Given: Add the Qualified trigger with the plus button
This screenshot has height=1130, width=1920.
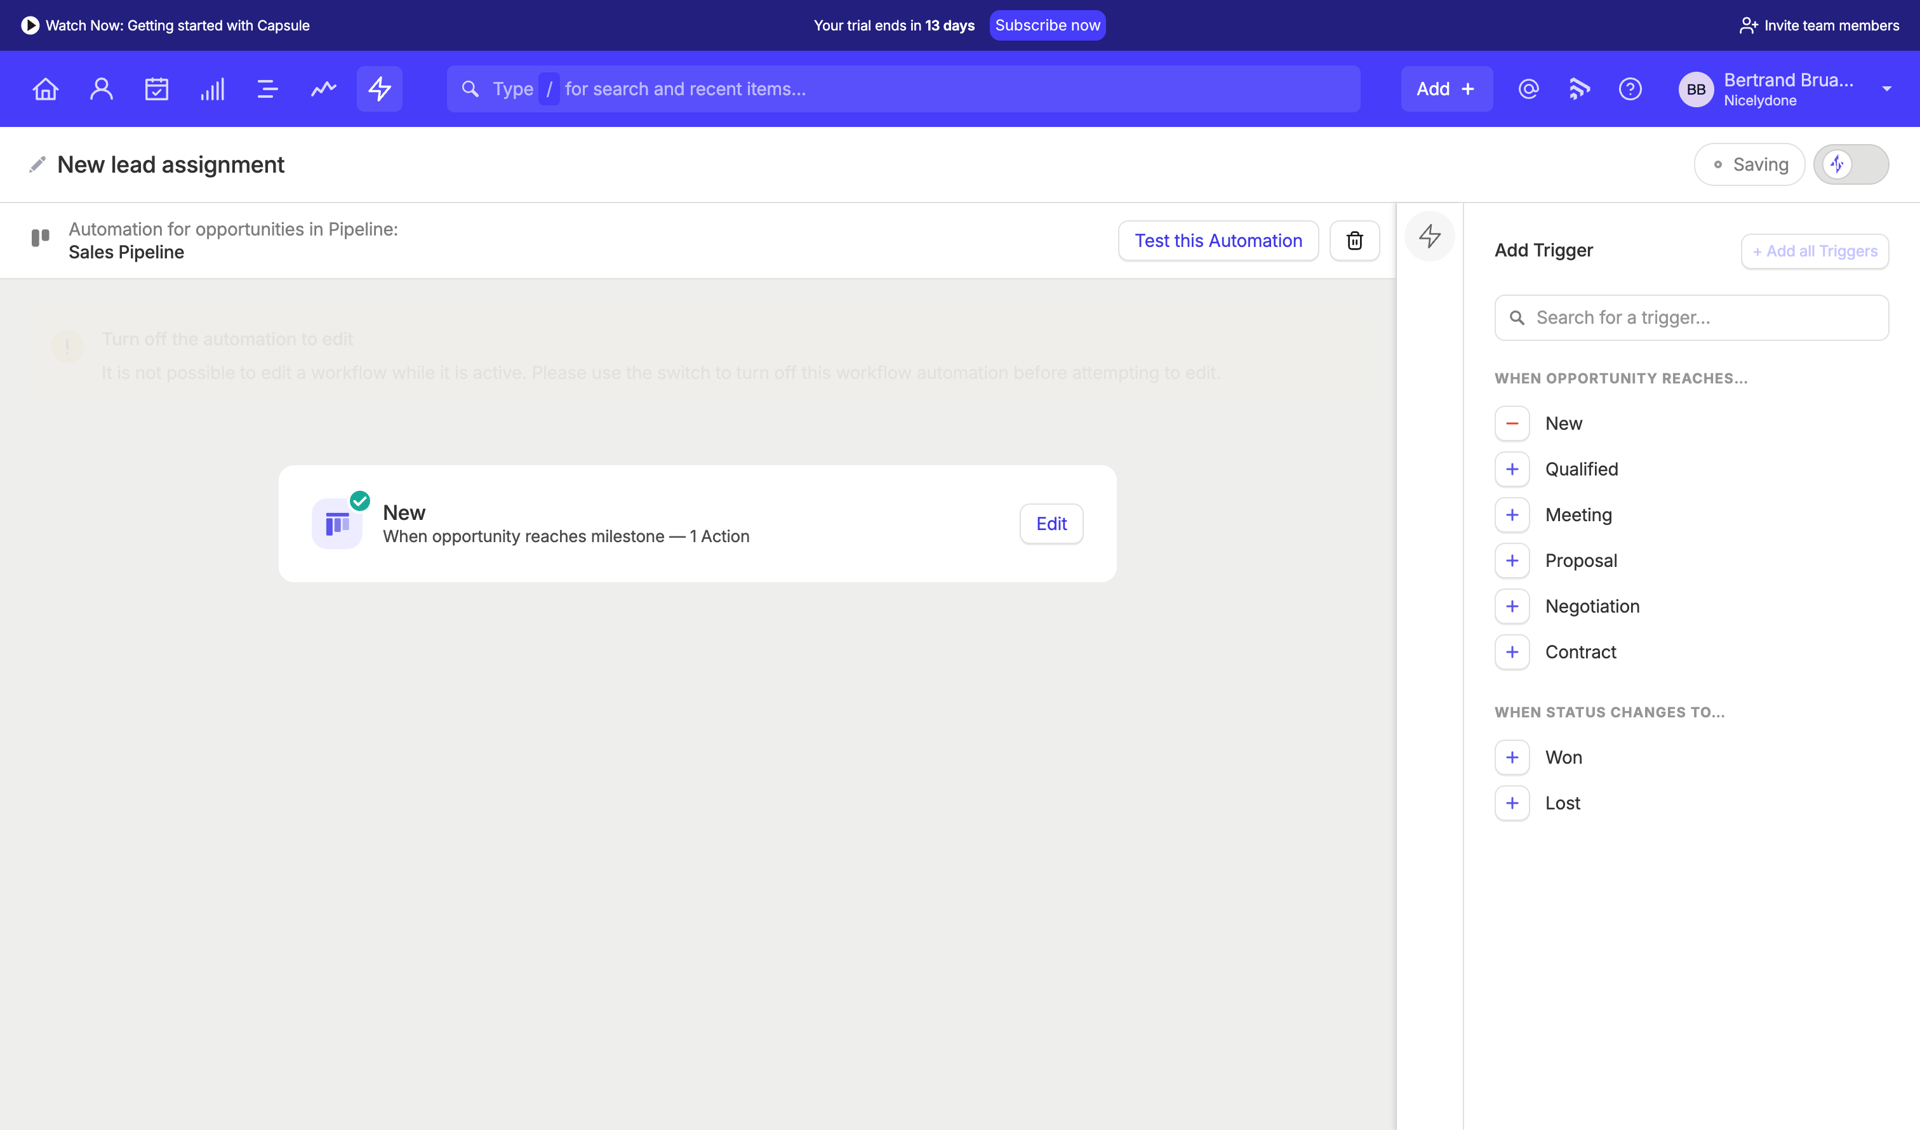Looking at the screenshot, I should [1512, 469].
